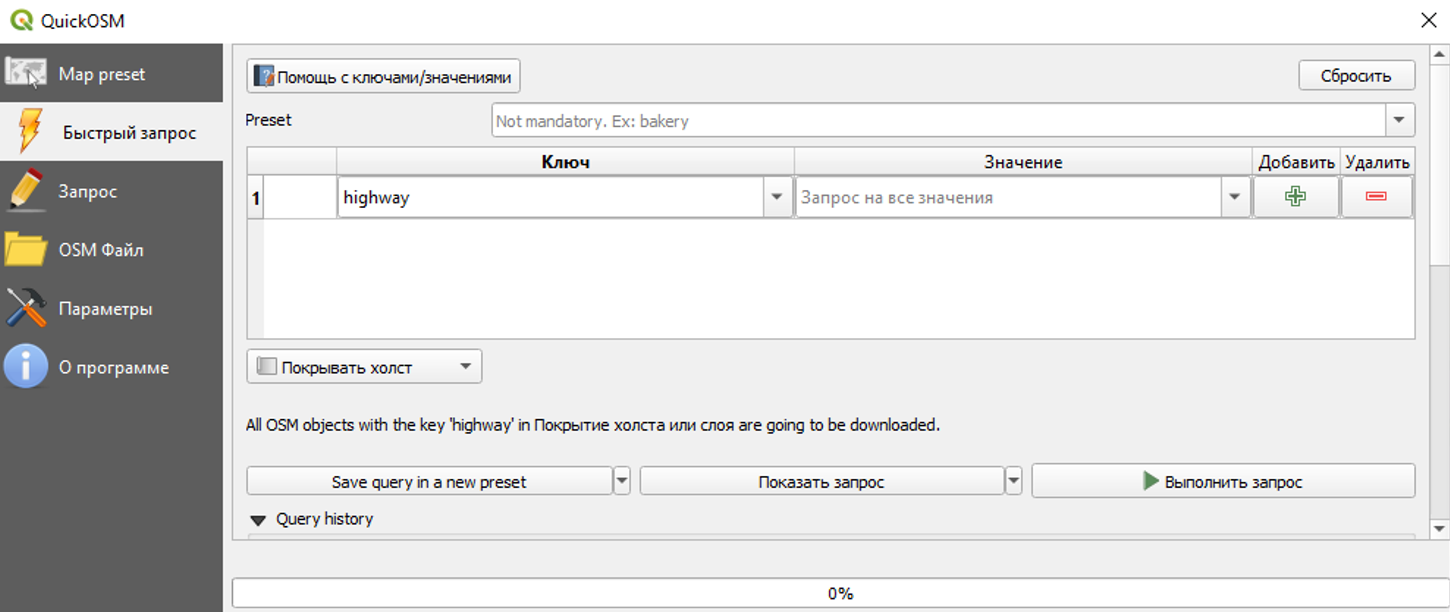This screenshot has width=1450, height=612.
Task: Click the pencil Запрос icon
Action: click(x=26, y=191)
